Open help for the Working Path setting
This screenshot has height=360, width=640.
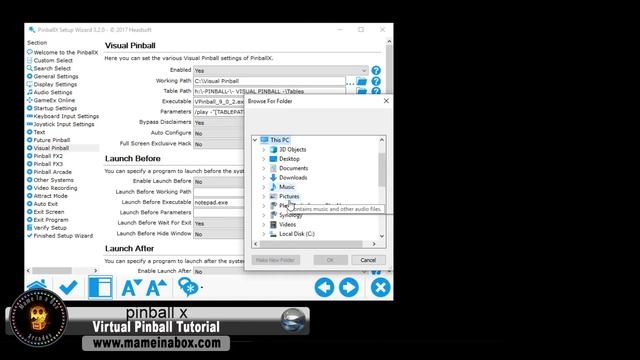click(x=376, y=81)
